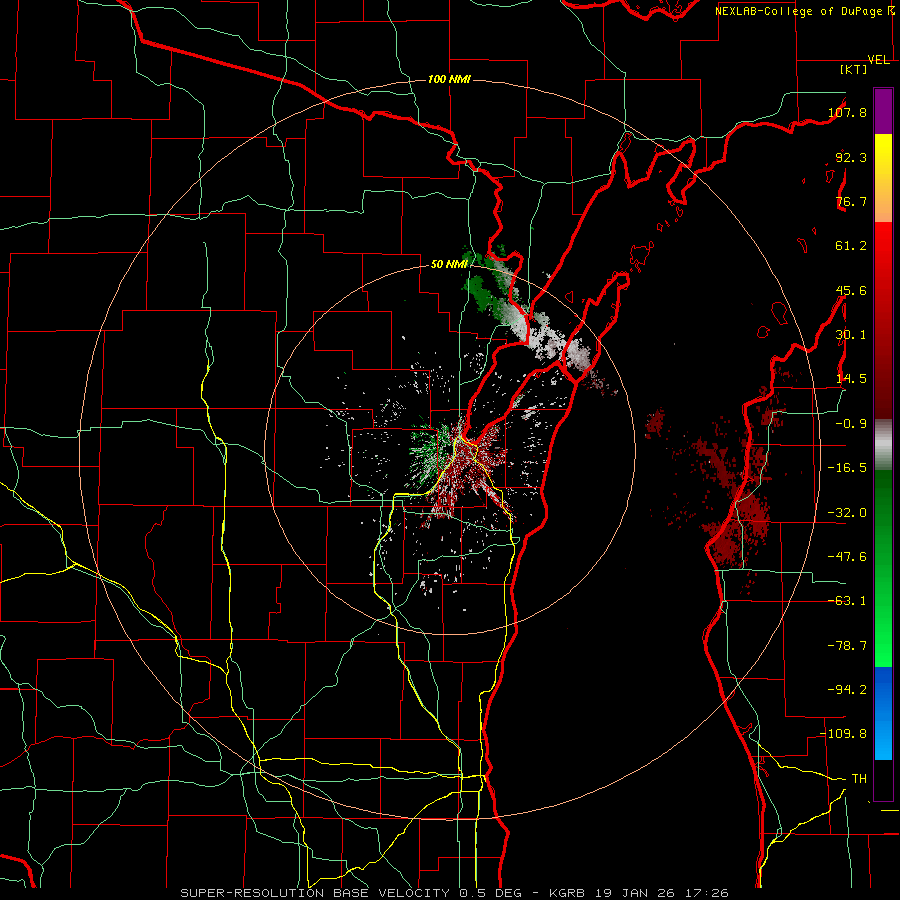Pick the blue segment of velocity color bar
This screenshot has width=900, height=900.
883,713
